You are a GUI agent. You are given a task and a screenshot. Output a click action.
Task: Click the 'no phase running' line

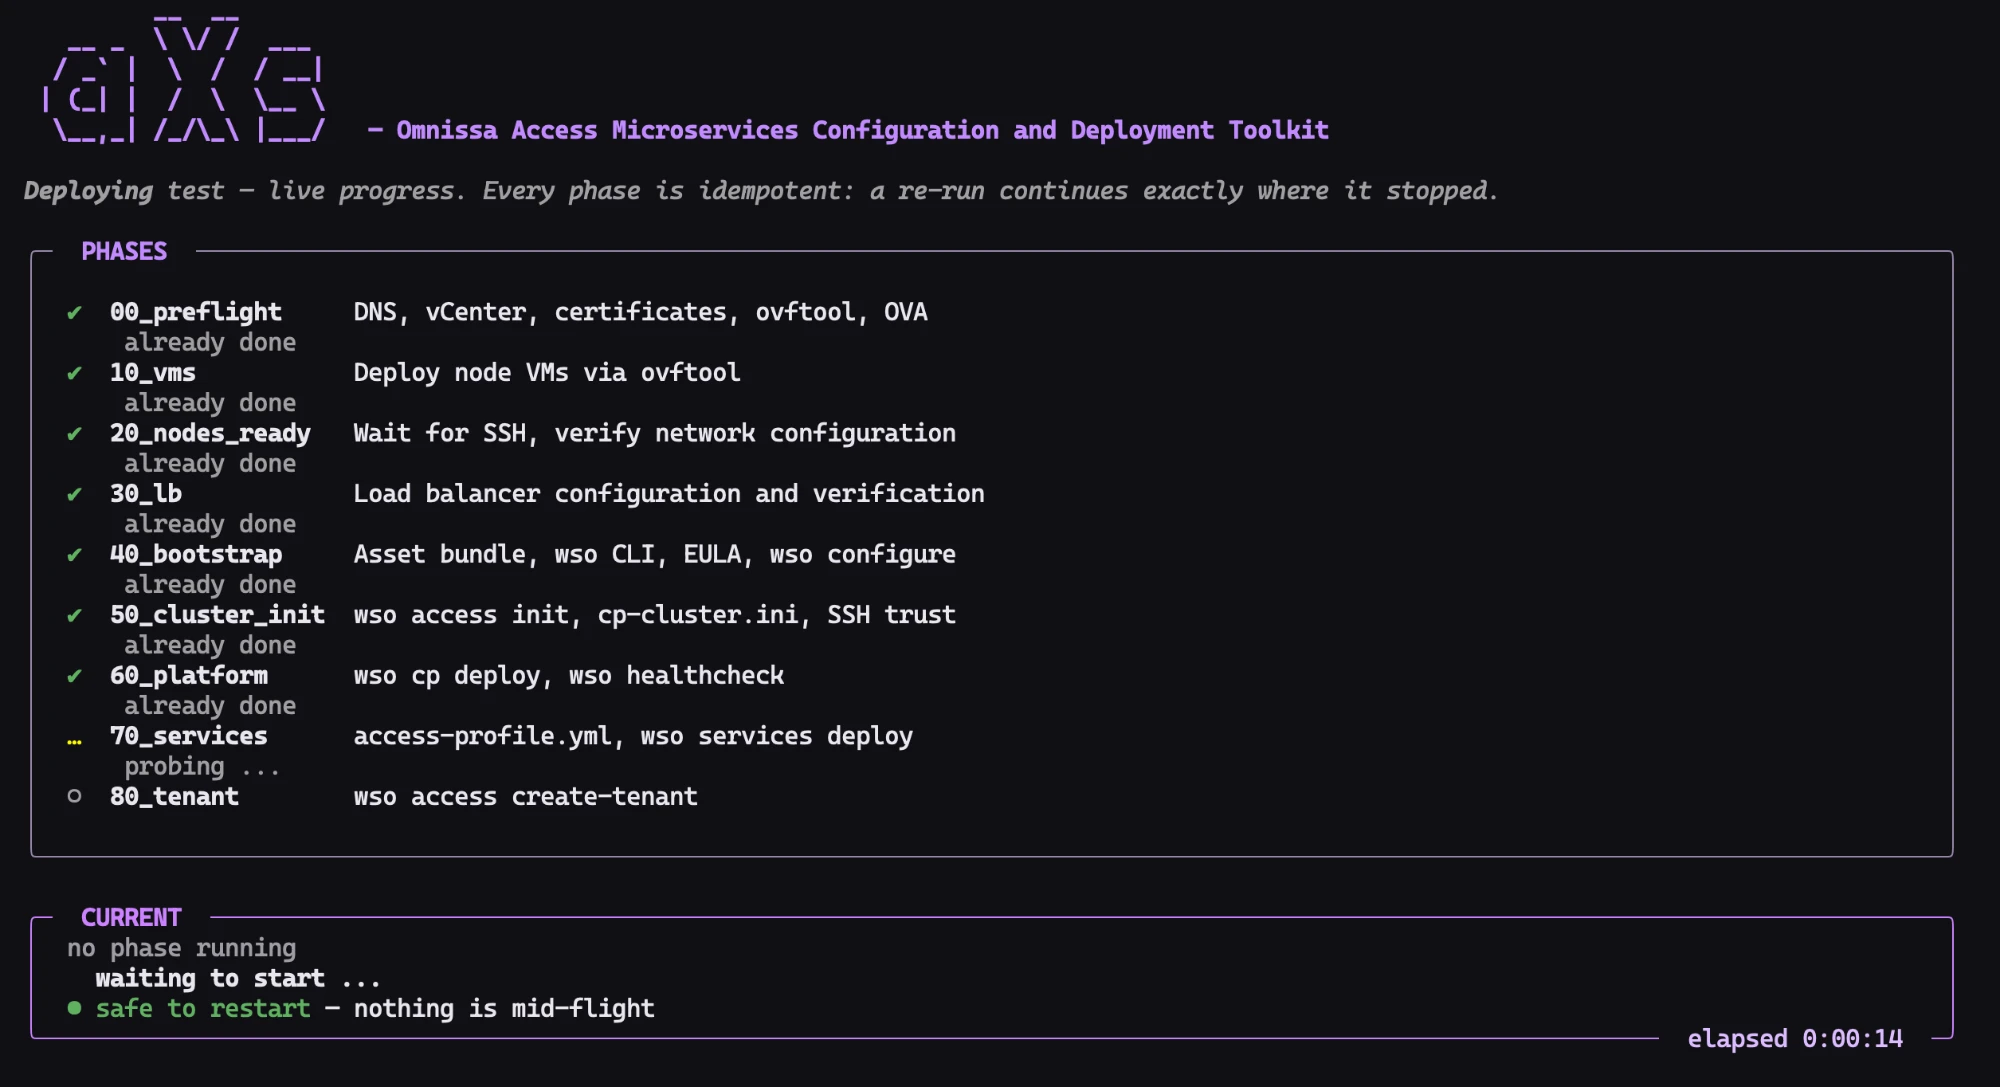point(182,948)
